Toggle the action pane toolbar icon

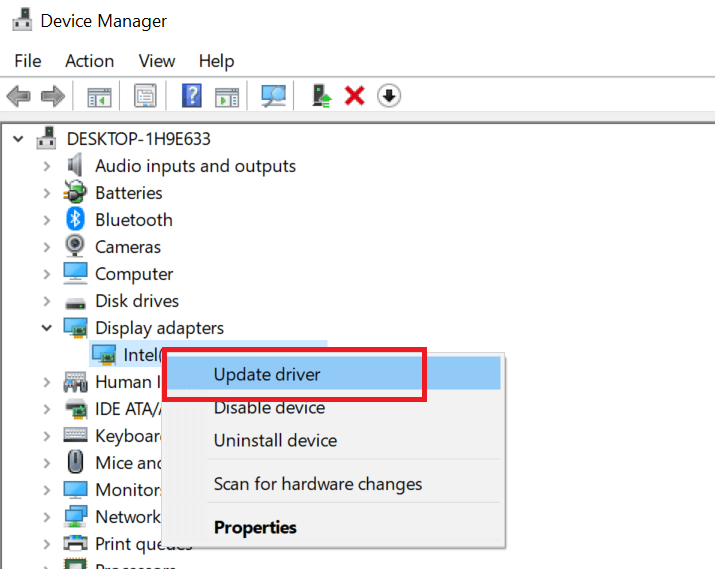coord(227,97)
